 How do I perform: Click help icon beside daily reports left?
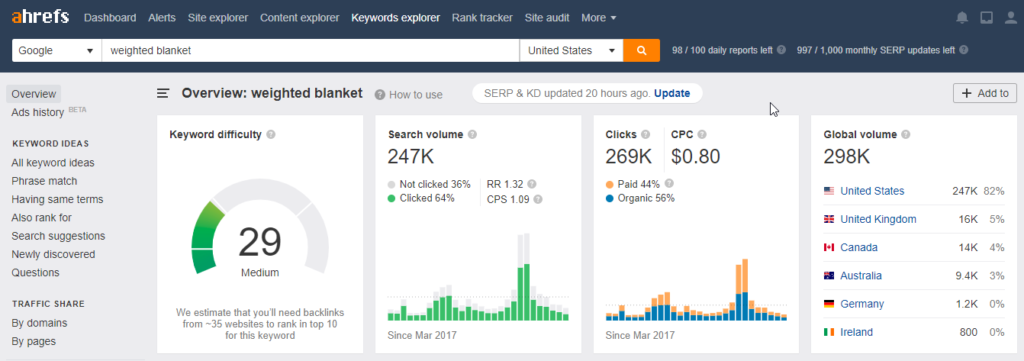[781, 50]
